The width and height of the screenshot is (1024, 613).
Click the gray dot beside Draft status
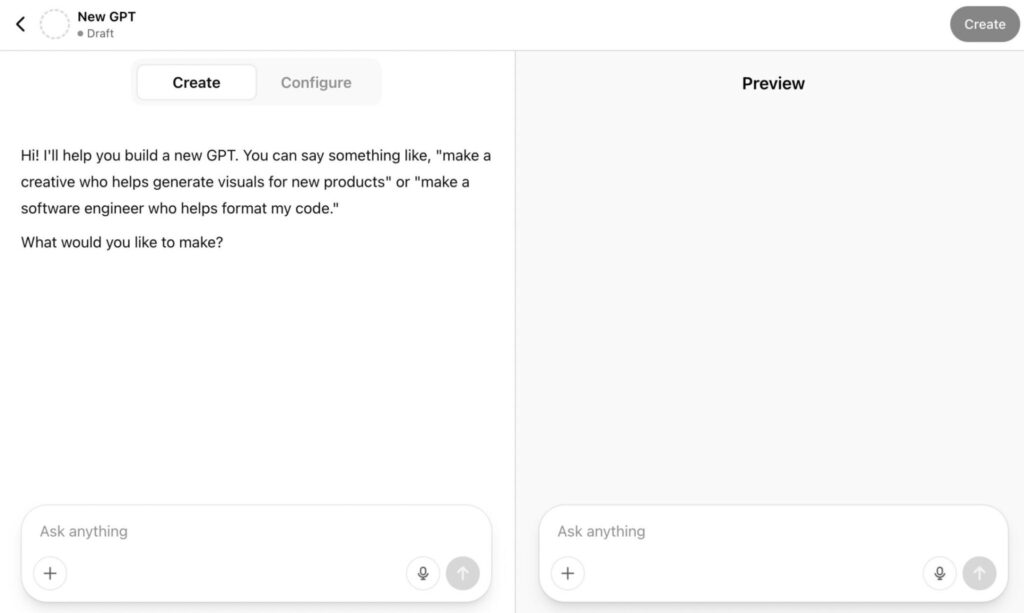pos(81,34)
